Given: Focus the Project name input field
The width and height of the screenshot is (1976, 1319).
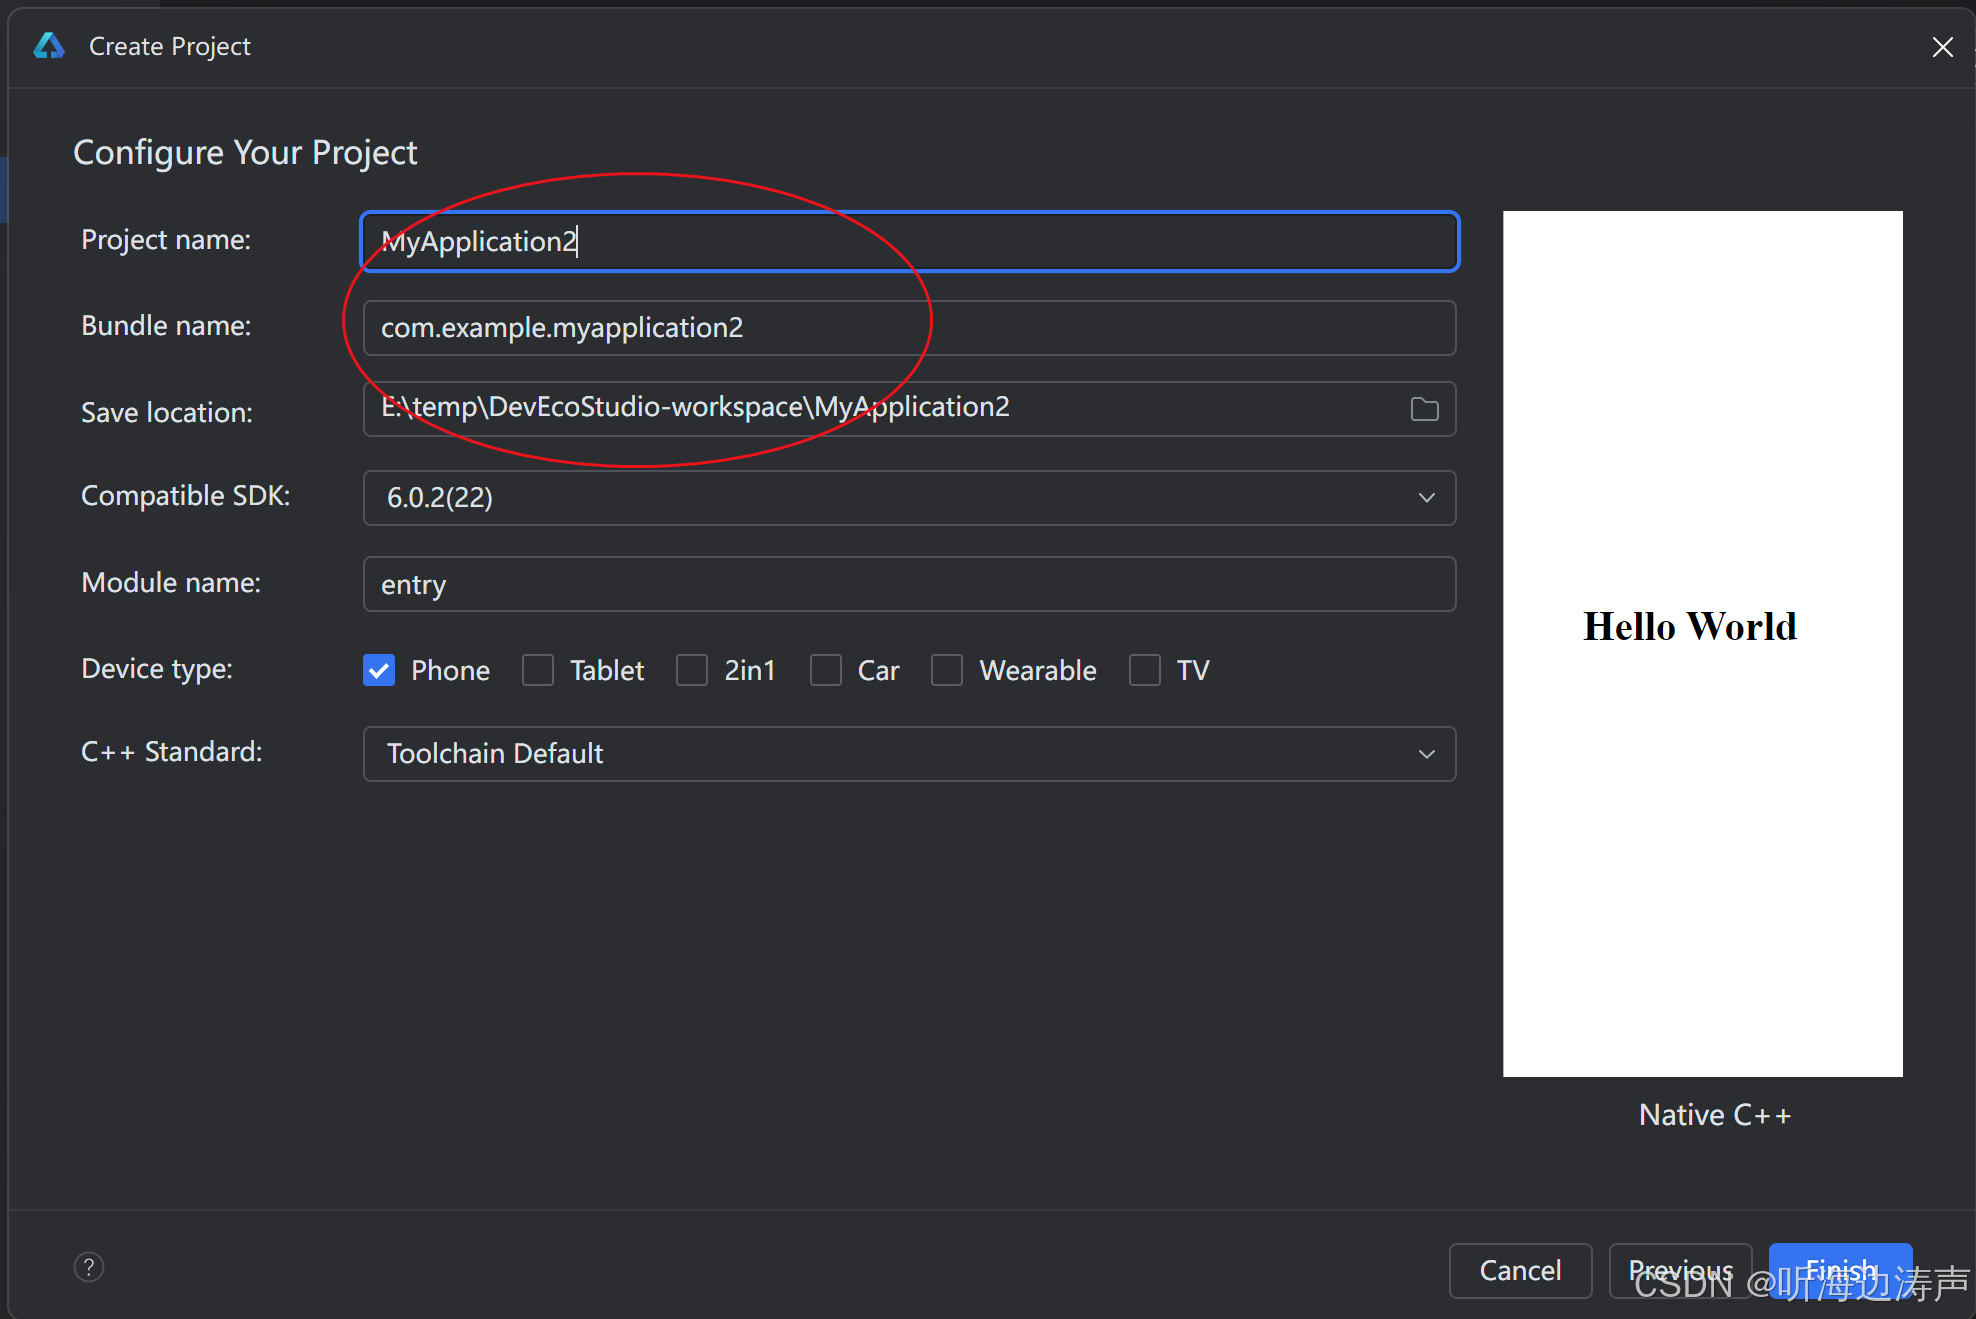Looking at the screenshot, I should pos(909,241).
